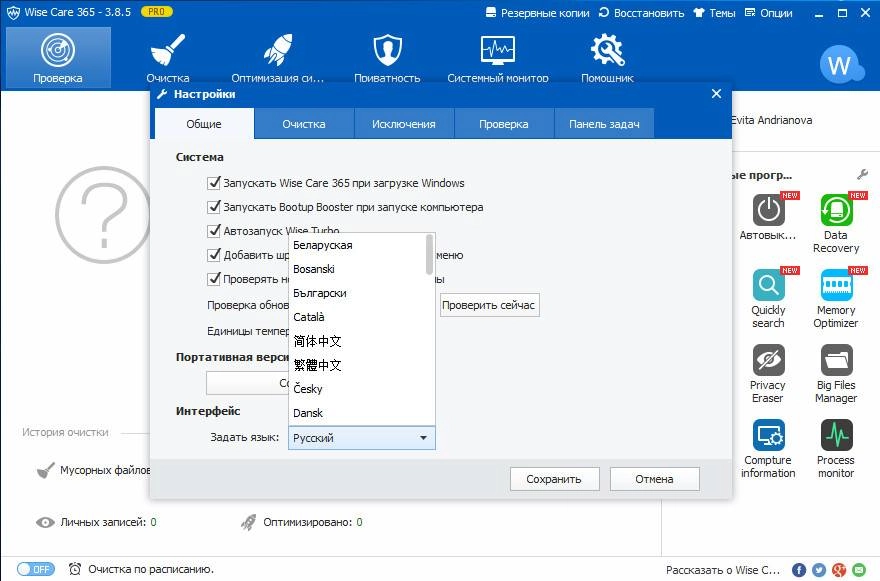Click the Проверить сейчас button
Image resolution: width=880 pixels, height=581 pixels.
pos(489,305)
